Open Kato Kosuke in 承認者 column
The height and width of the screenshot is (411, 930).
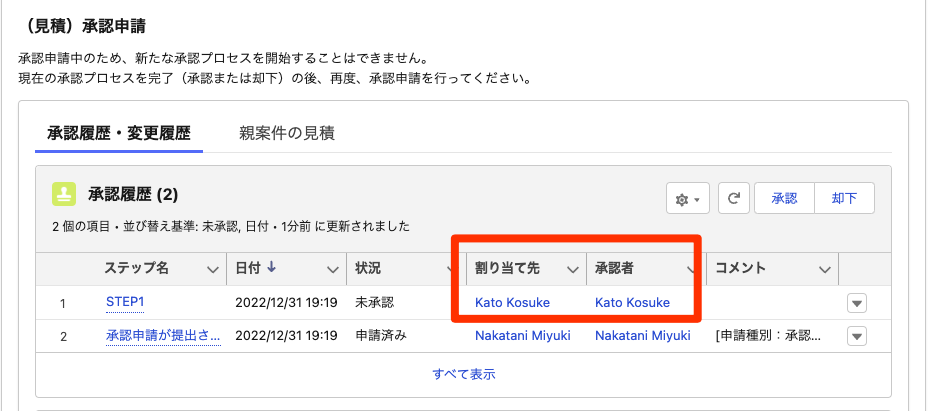pyautogui.click(x=632, y=302)
